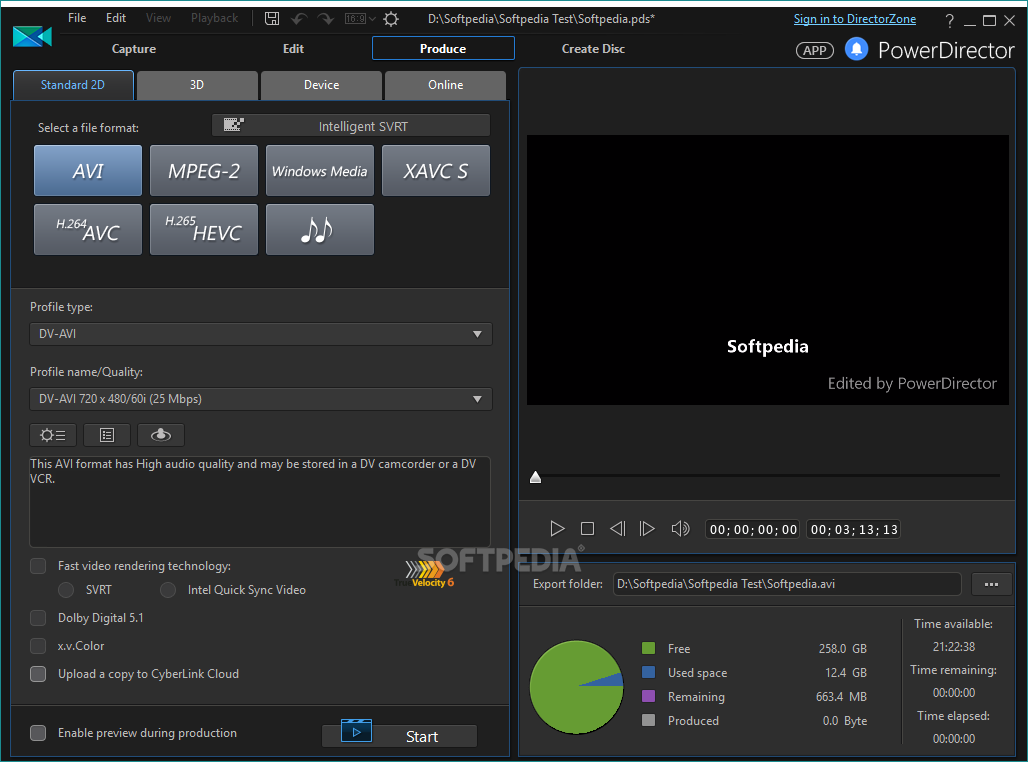Click the preview timeline scrubber handle
Viewport: 1028px width, 762px height.
[536, 477]
